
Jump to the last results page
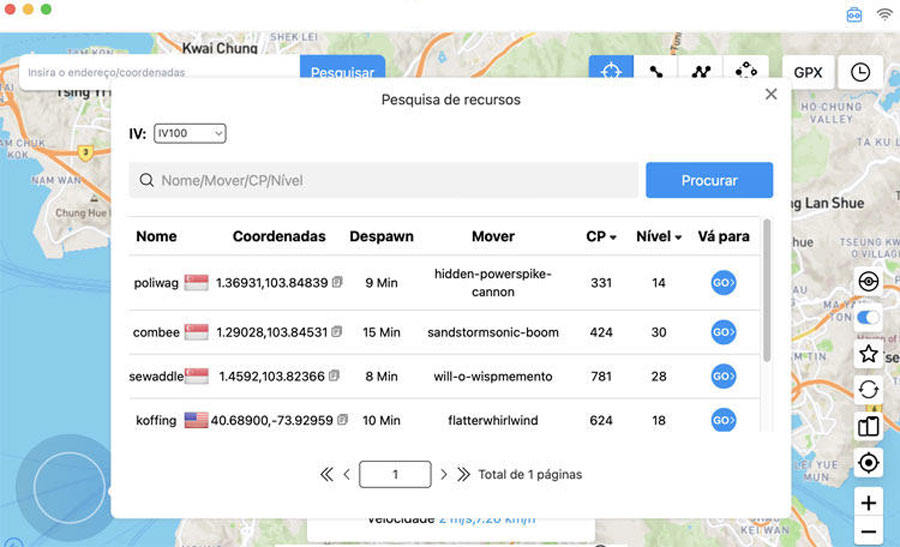[x=463, y=474]
